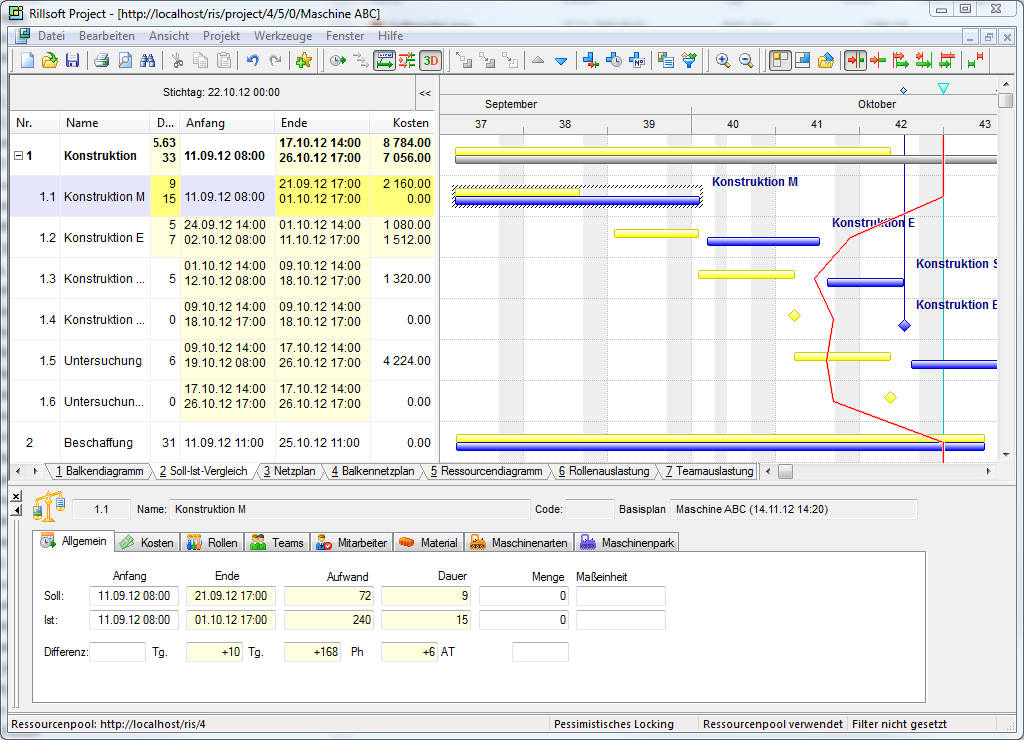Switch to the Balkennetzplan view tab

(373, 471)
